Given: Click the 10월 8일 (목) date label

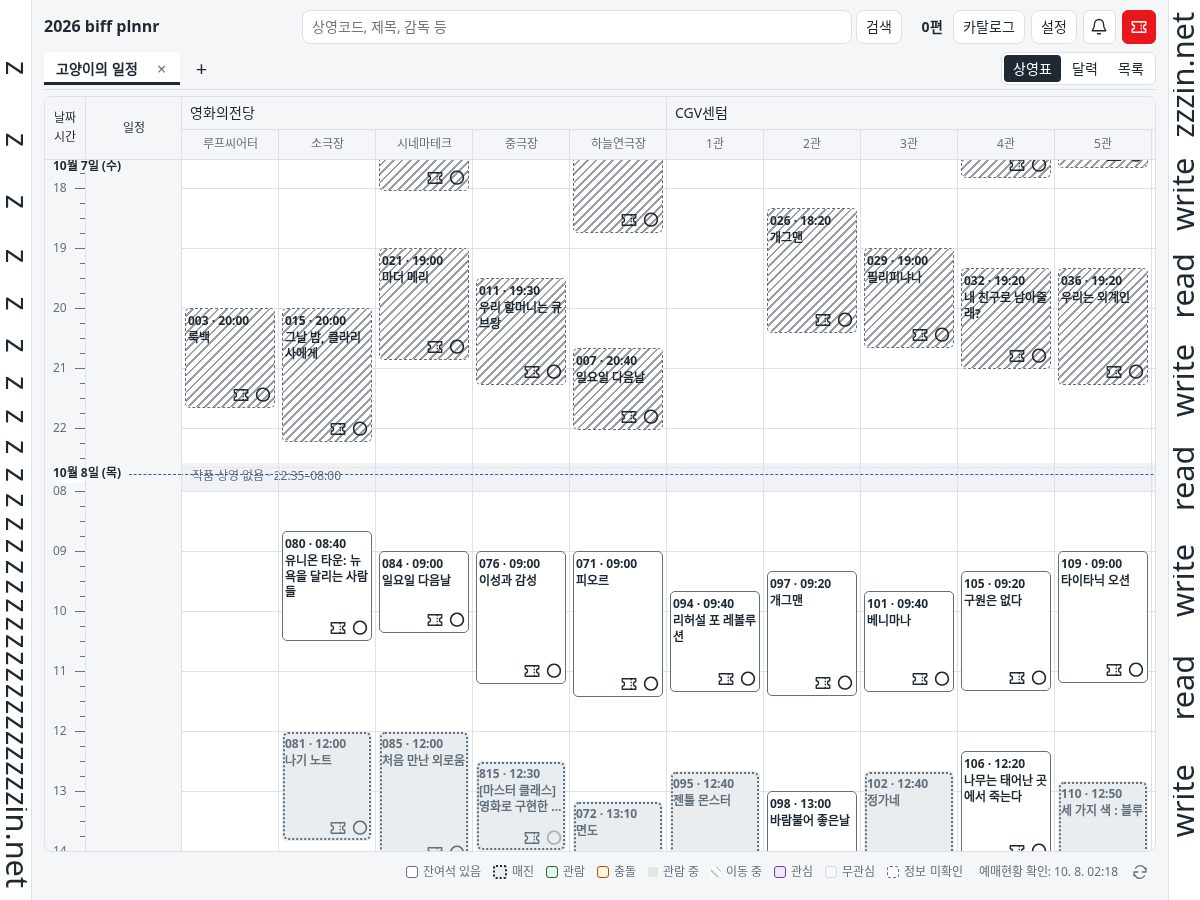Looking at the screenshot, I should point(87,472).
